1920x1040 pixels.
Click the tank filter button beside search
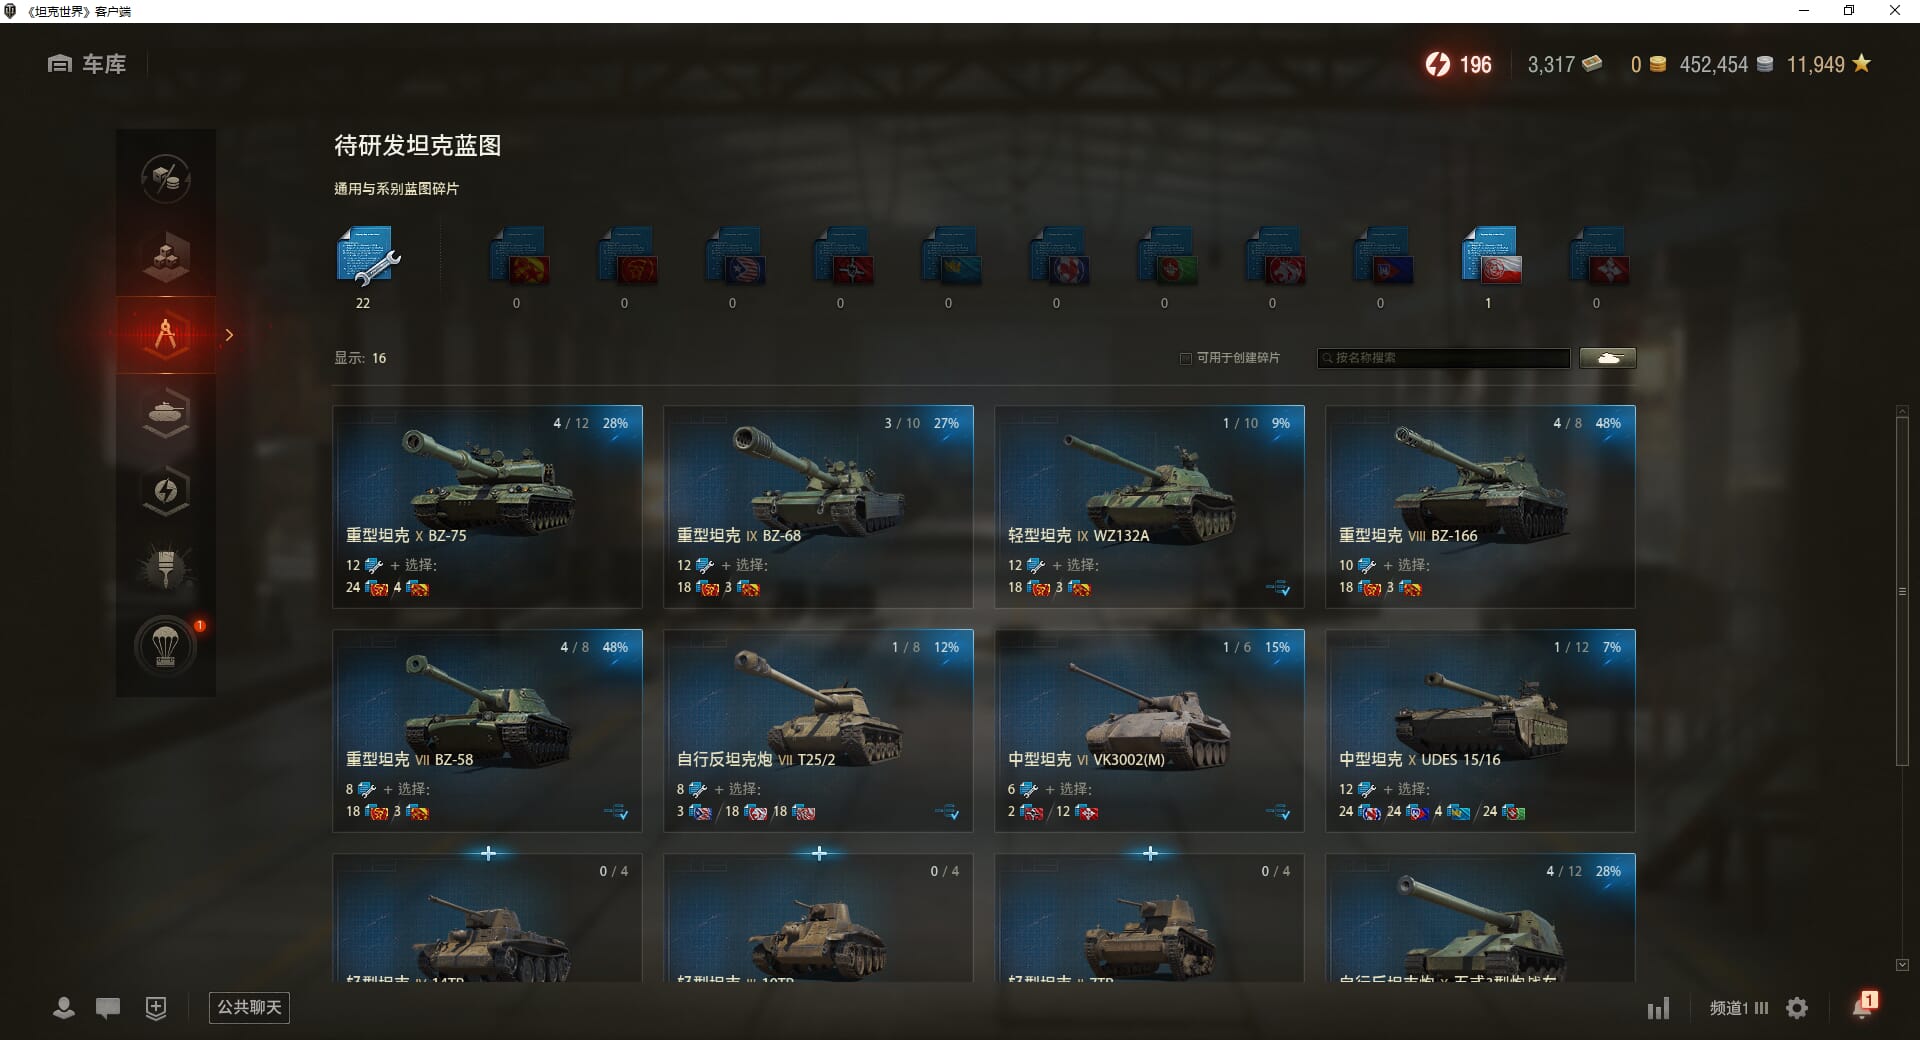[1608, 358]
